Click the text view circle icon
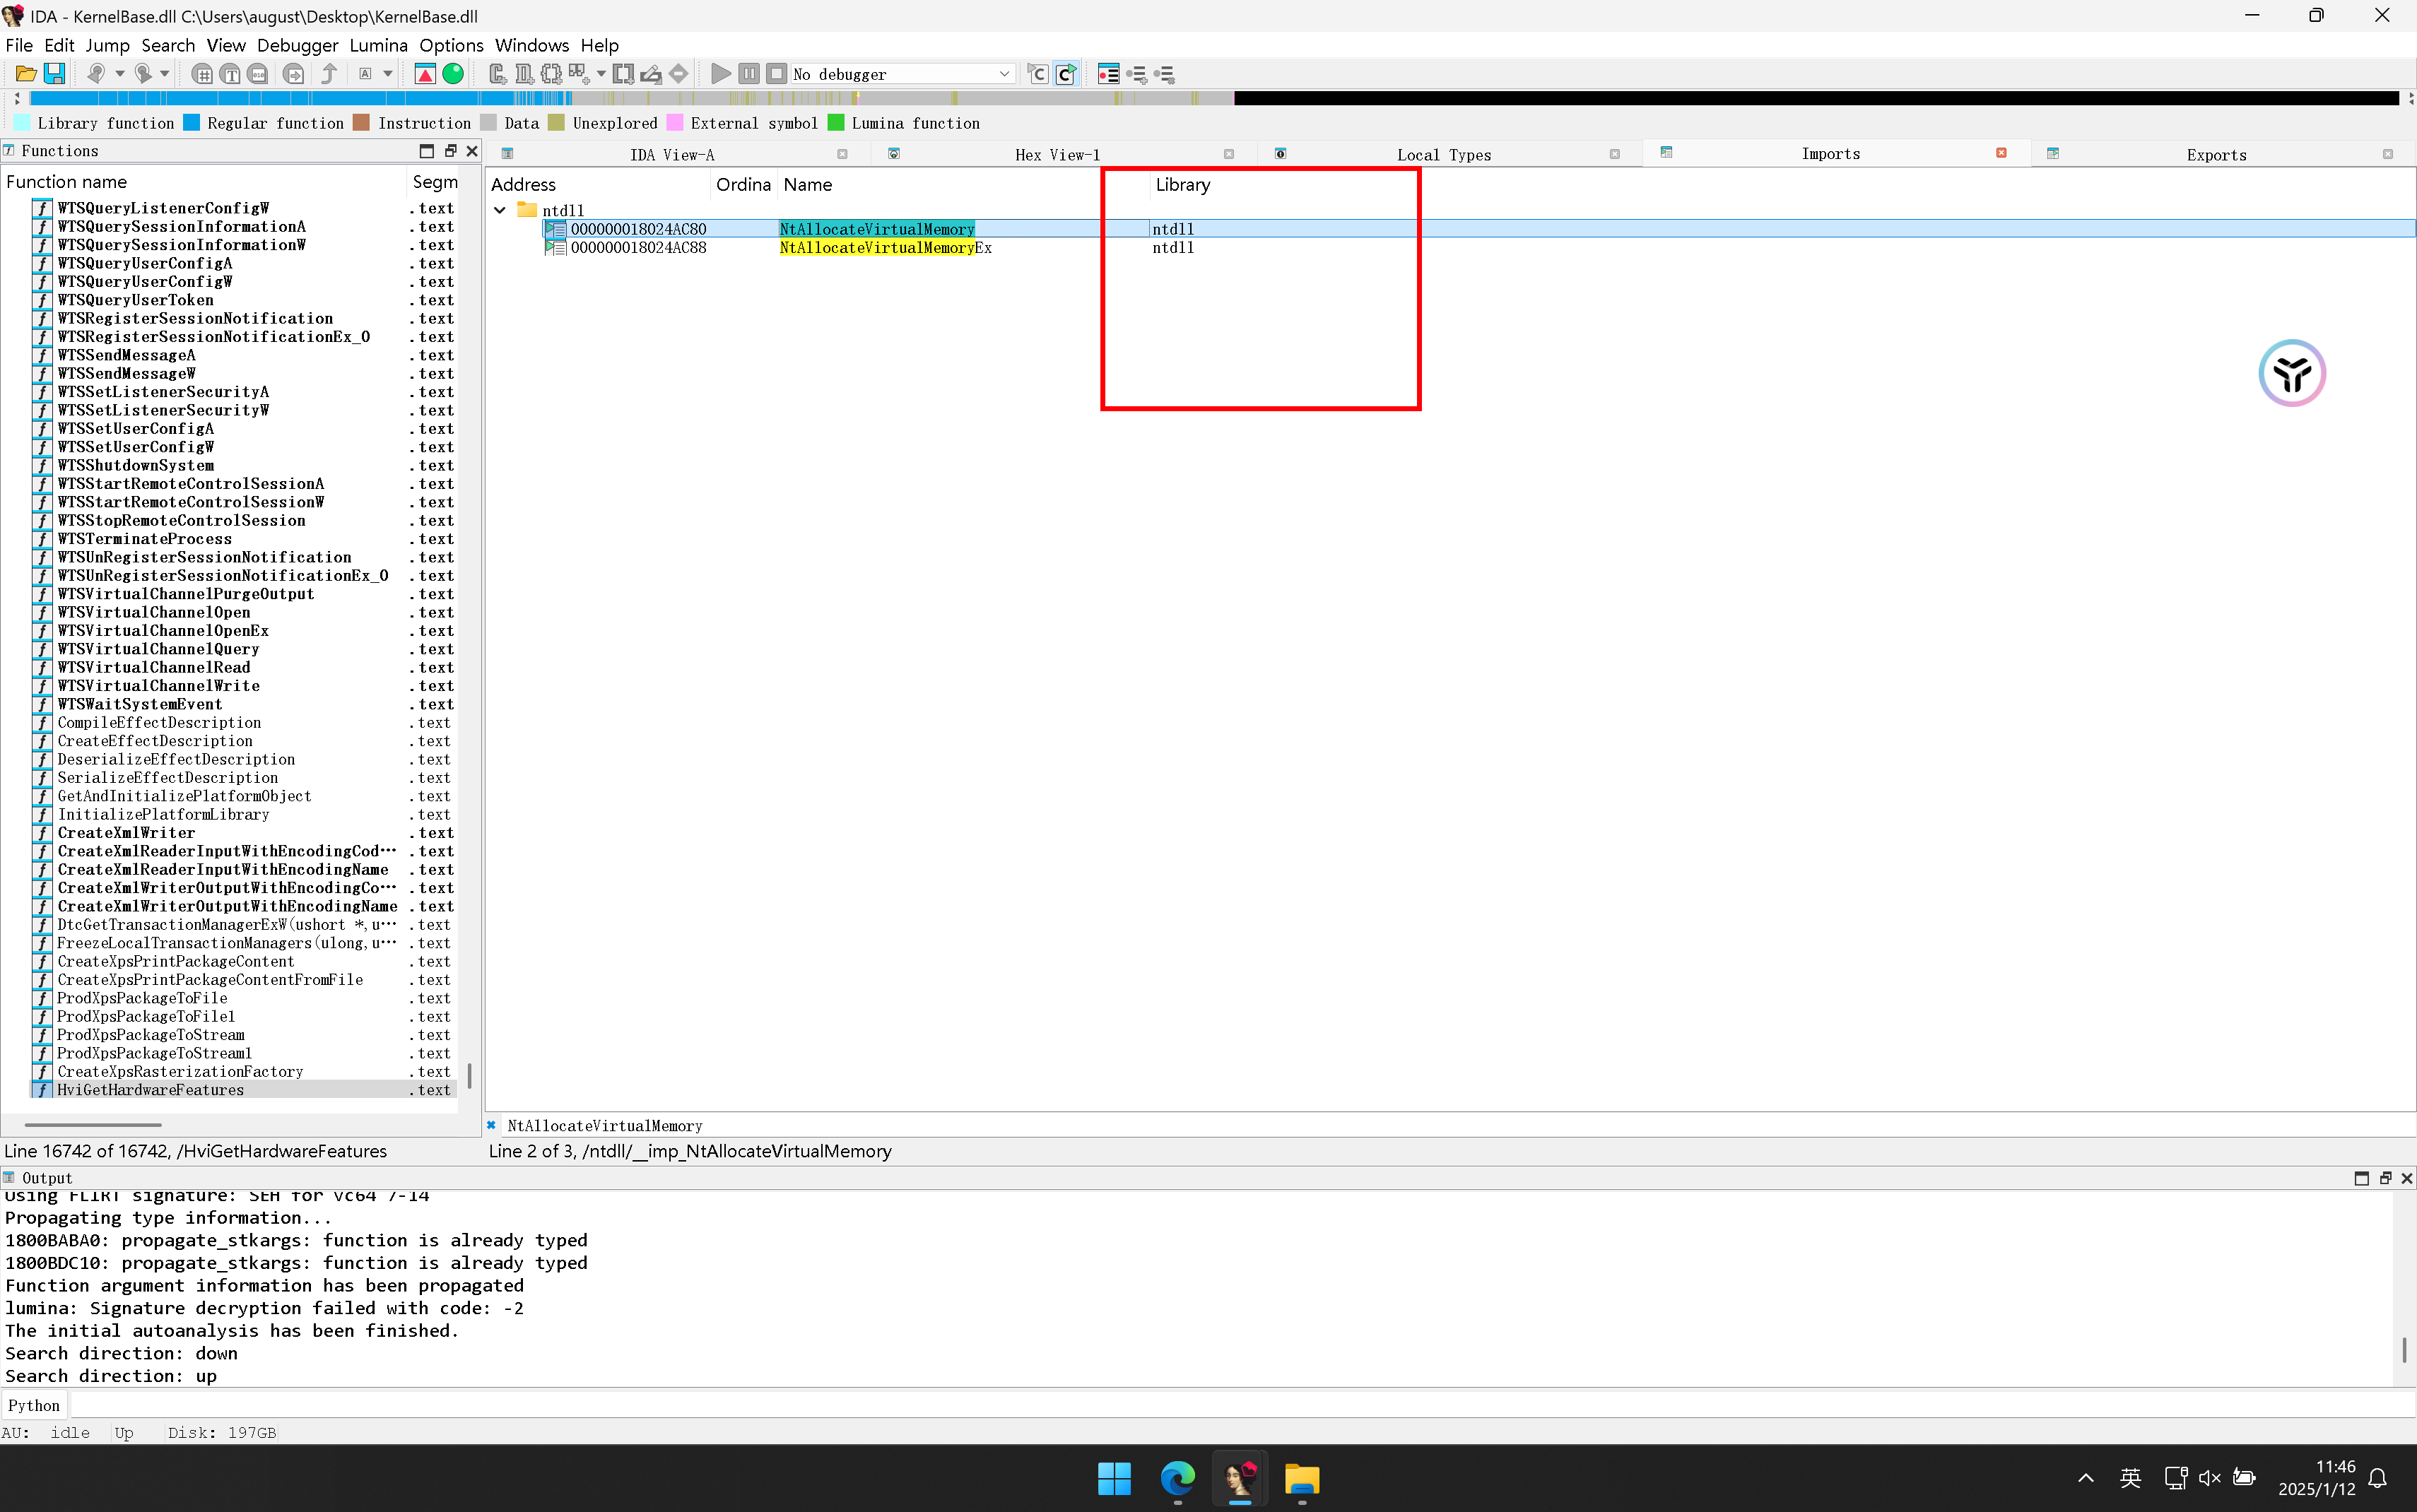The width and height of the screenshot is (2417, 1512). (230, 74)
